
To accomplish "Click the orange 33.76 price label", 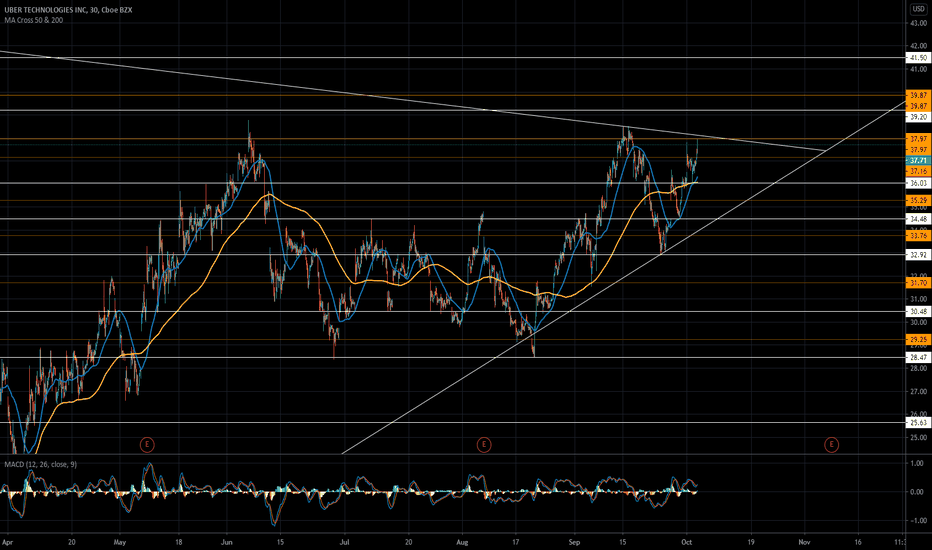I will [x=918, y=235].
